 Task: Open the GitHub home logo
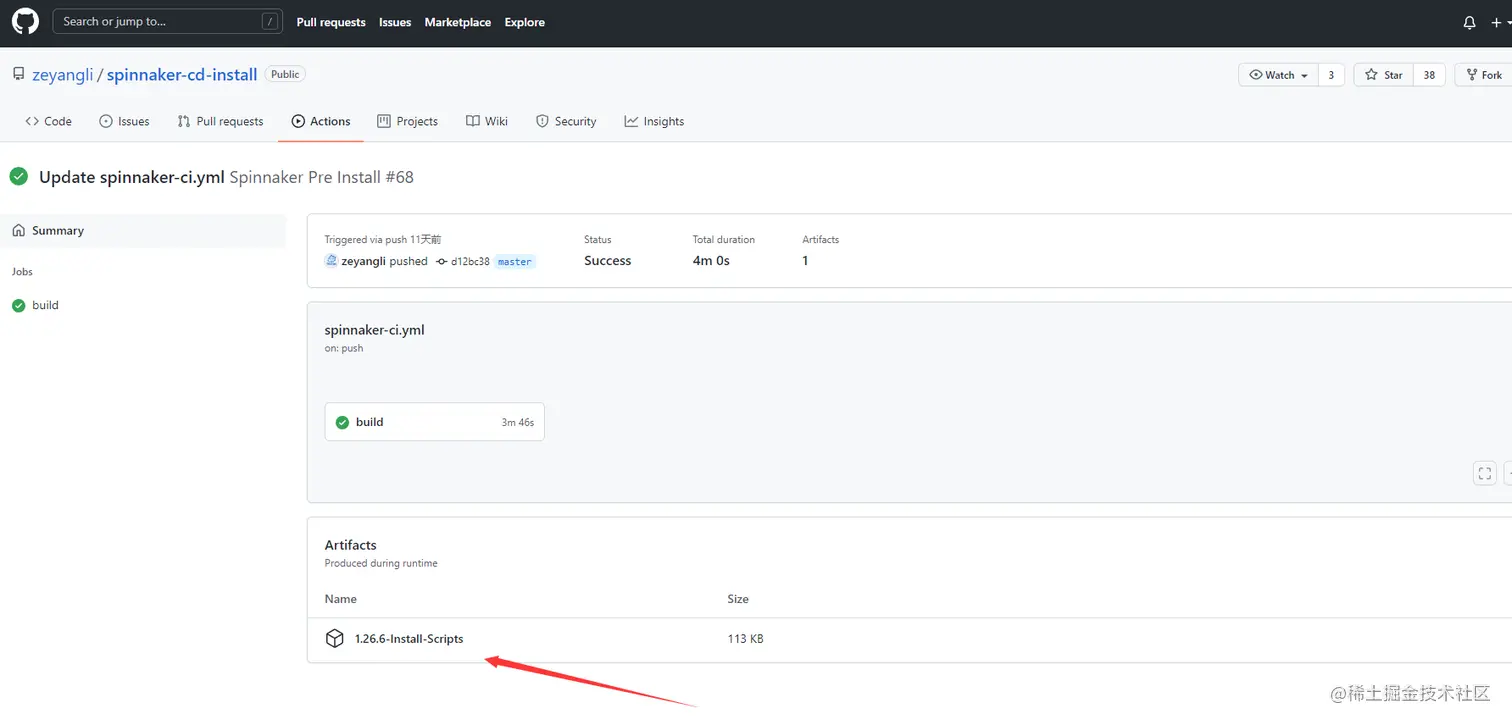(25, 21)
